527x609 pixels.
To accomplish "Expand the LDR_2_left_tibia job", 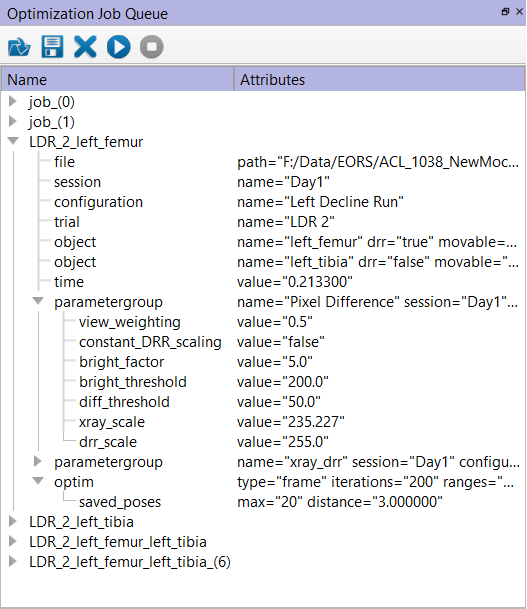I will tap(13, 521).
